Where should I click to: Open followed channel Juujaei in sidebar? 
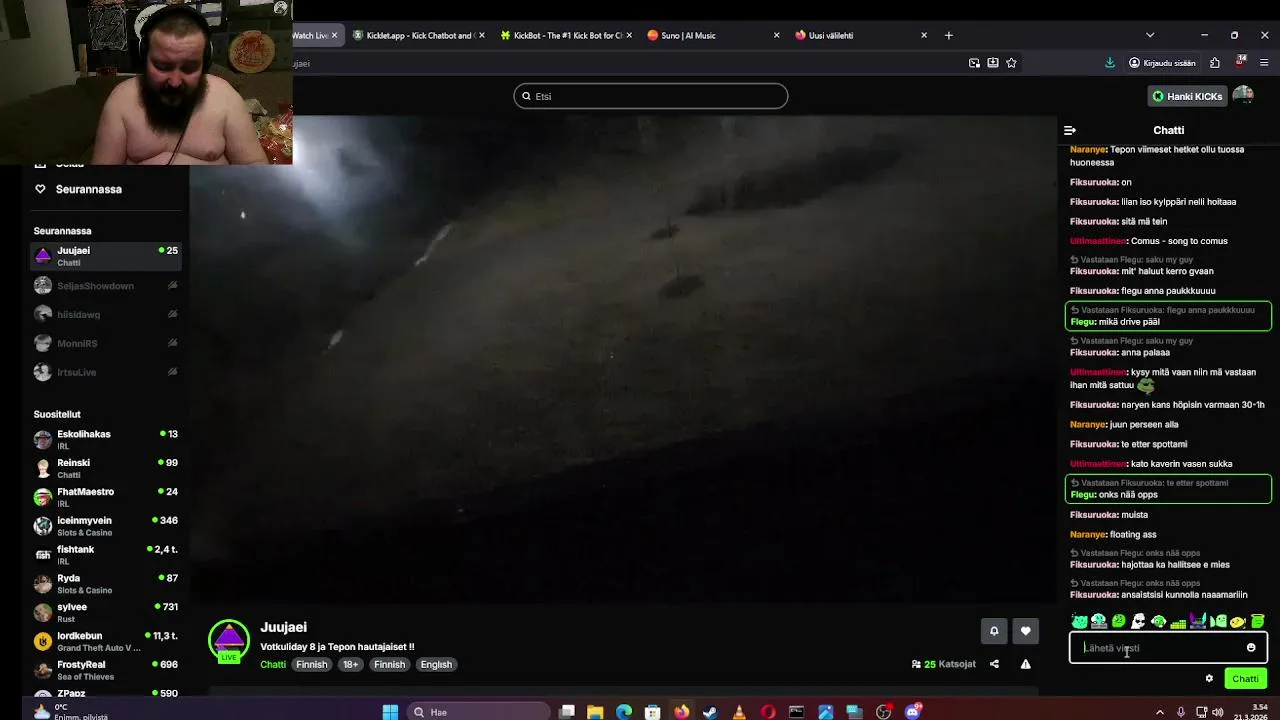coord(106,256)
